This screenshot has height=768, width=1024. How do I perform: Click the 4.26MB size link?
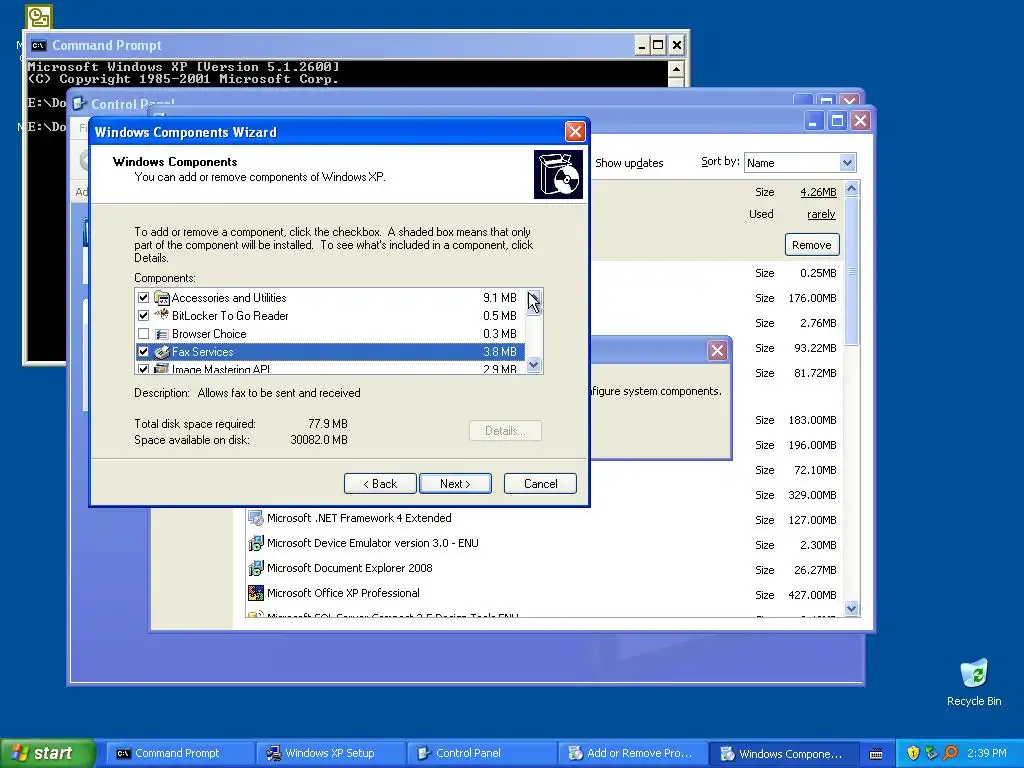(x=818, y=192)
